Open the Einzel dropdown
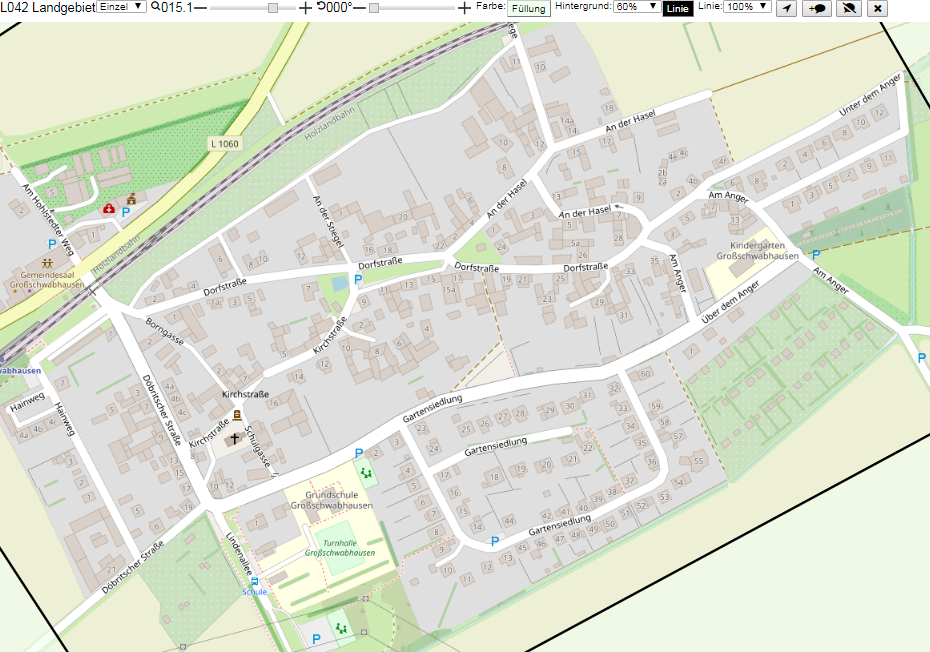The height and width of the screenshot is (652, 930). pos(122,7)
